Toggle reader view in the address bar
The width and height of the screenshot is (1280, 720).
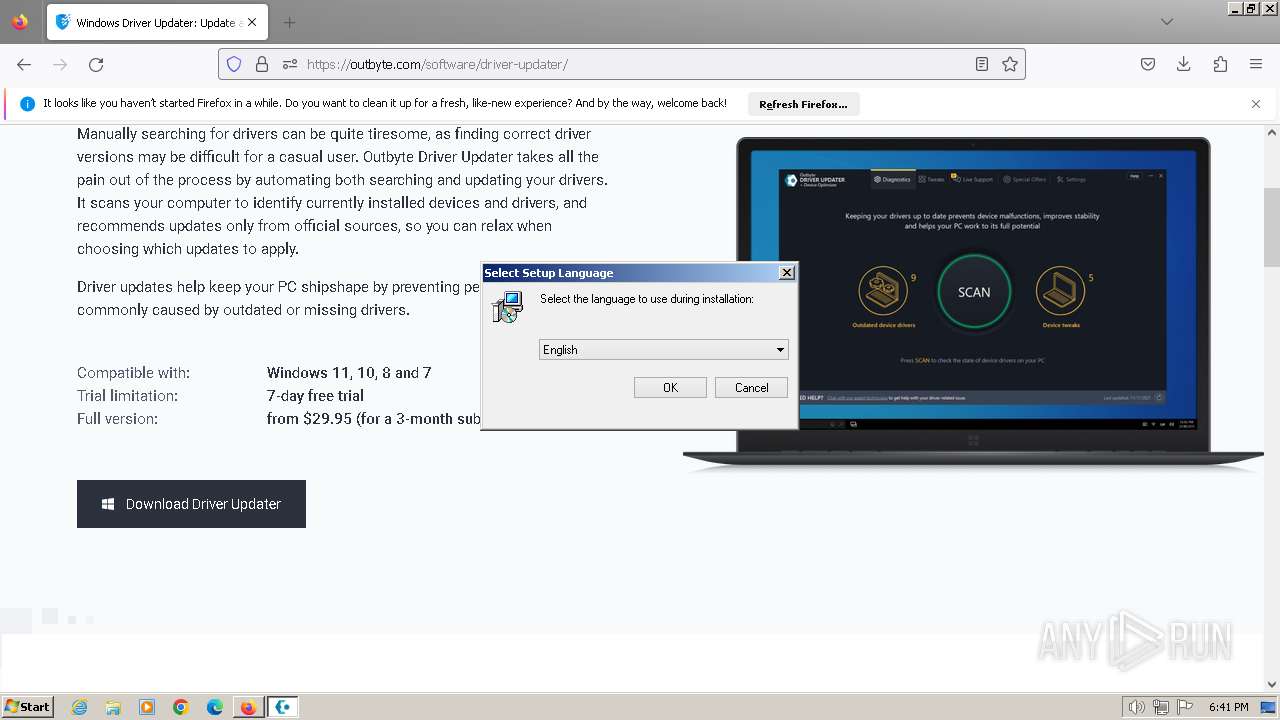coord(982,64)
